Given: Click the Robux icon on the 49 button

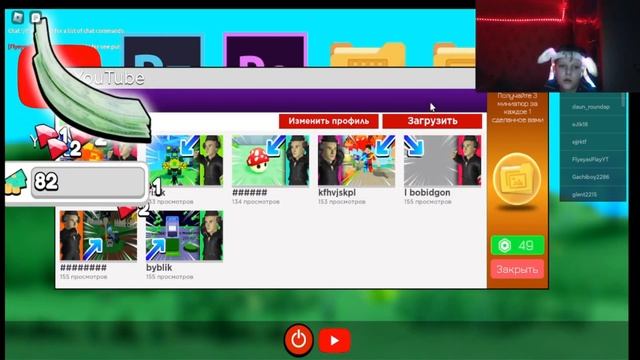Looking at the screenshot, I should coord(504,245).
